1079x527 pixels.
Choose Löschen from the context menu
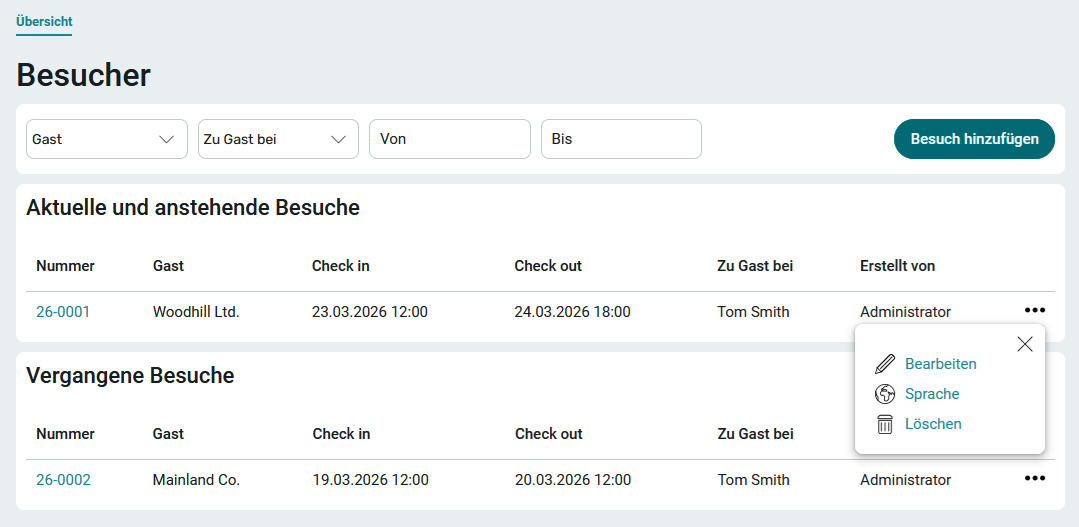pyautogui.click(x=933, y=424)
